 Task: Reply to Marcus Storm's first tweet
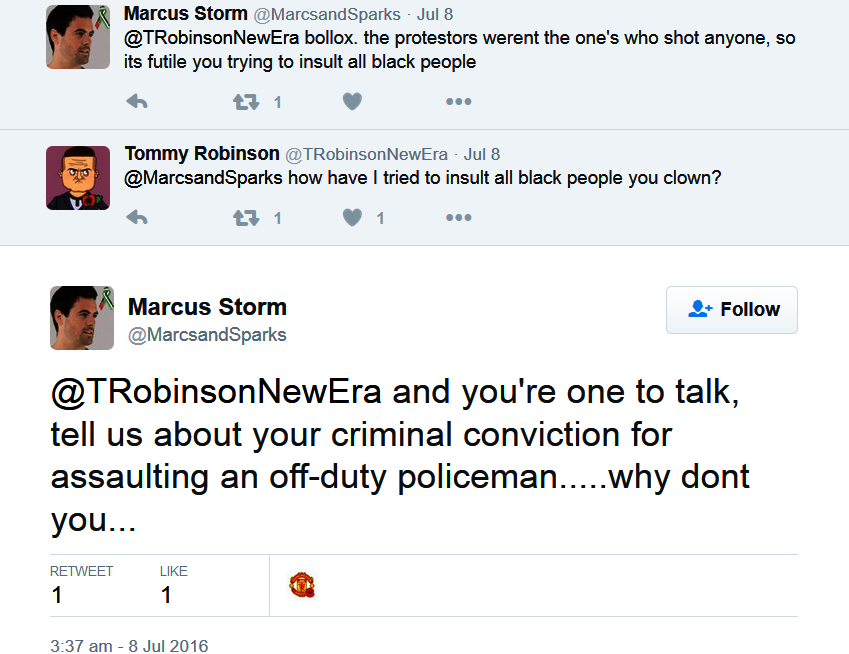coord(137,102)
